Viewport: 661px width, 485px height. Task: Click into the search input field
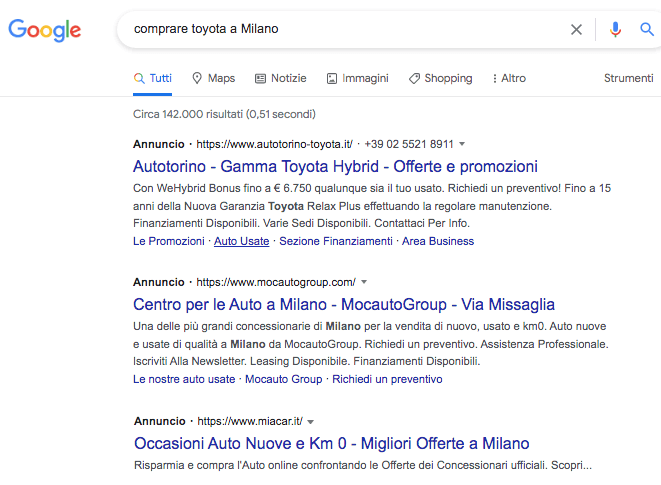tap(340, 30)
